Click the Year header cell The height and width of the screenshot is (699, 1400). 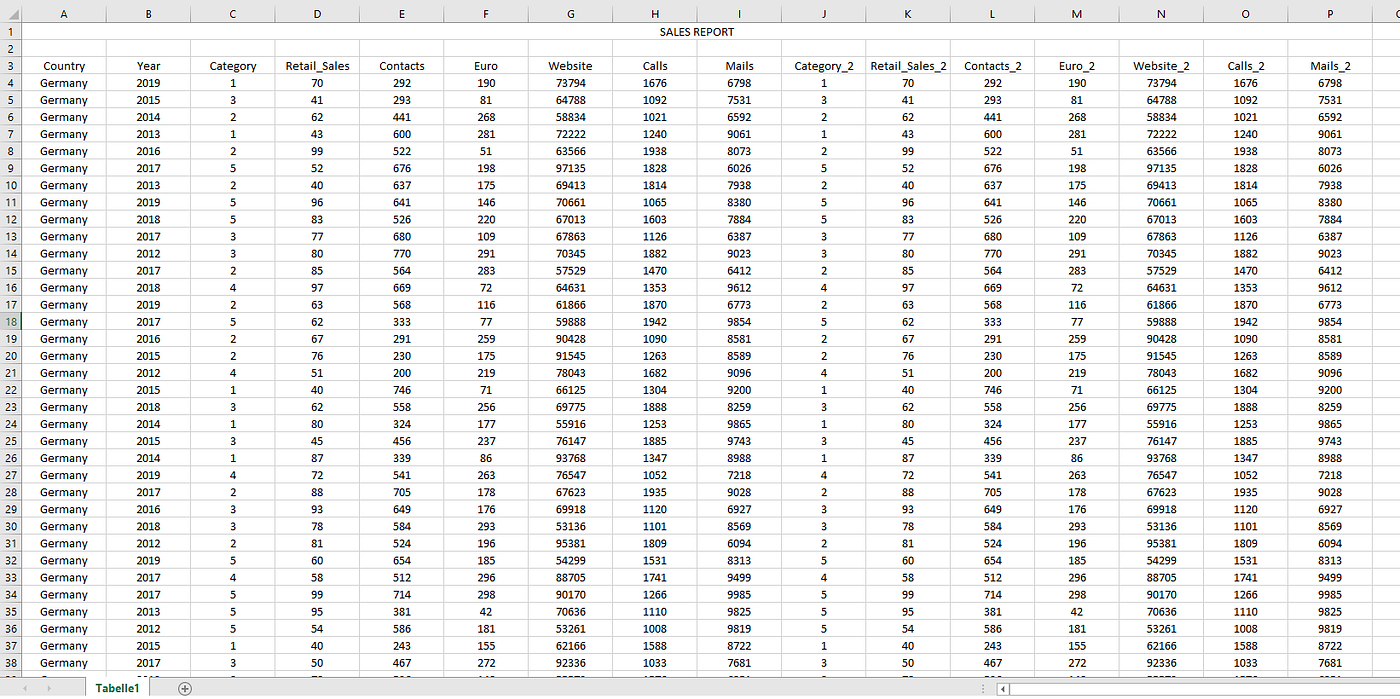148,66
